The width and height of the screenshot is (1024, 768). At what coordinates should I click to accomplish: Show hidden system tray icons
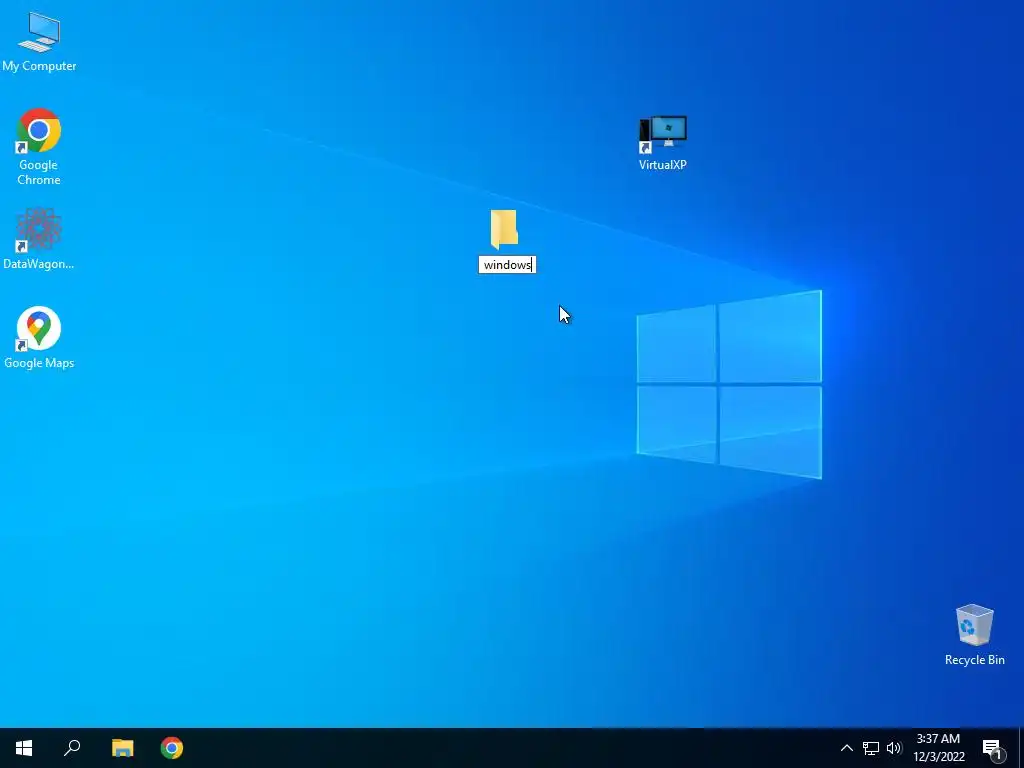coord(846,748)
